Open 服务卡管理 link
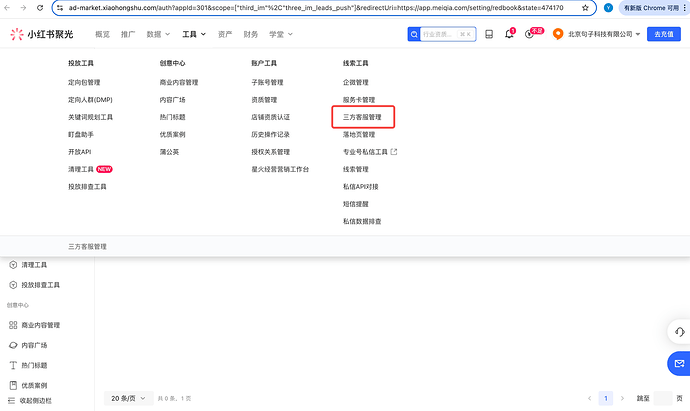The width and height of the screenshot is (690, 411). pyautogui.click(x=359, y=100)
